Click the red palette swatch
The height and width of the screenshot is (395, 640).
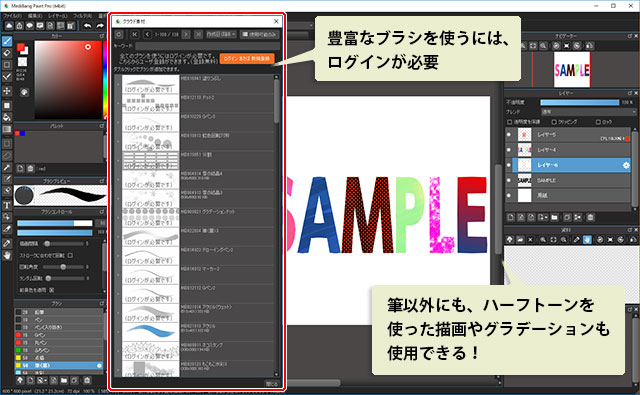click(17, 133)
